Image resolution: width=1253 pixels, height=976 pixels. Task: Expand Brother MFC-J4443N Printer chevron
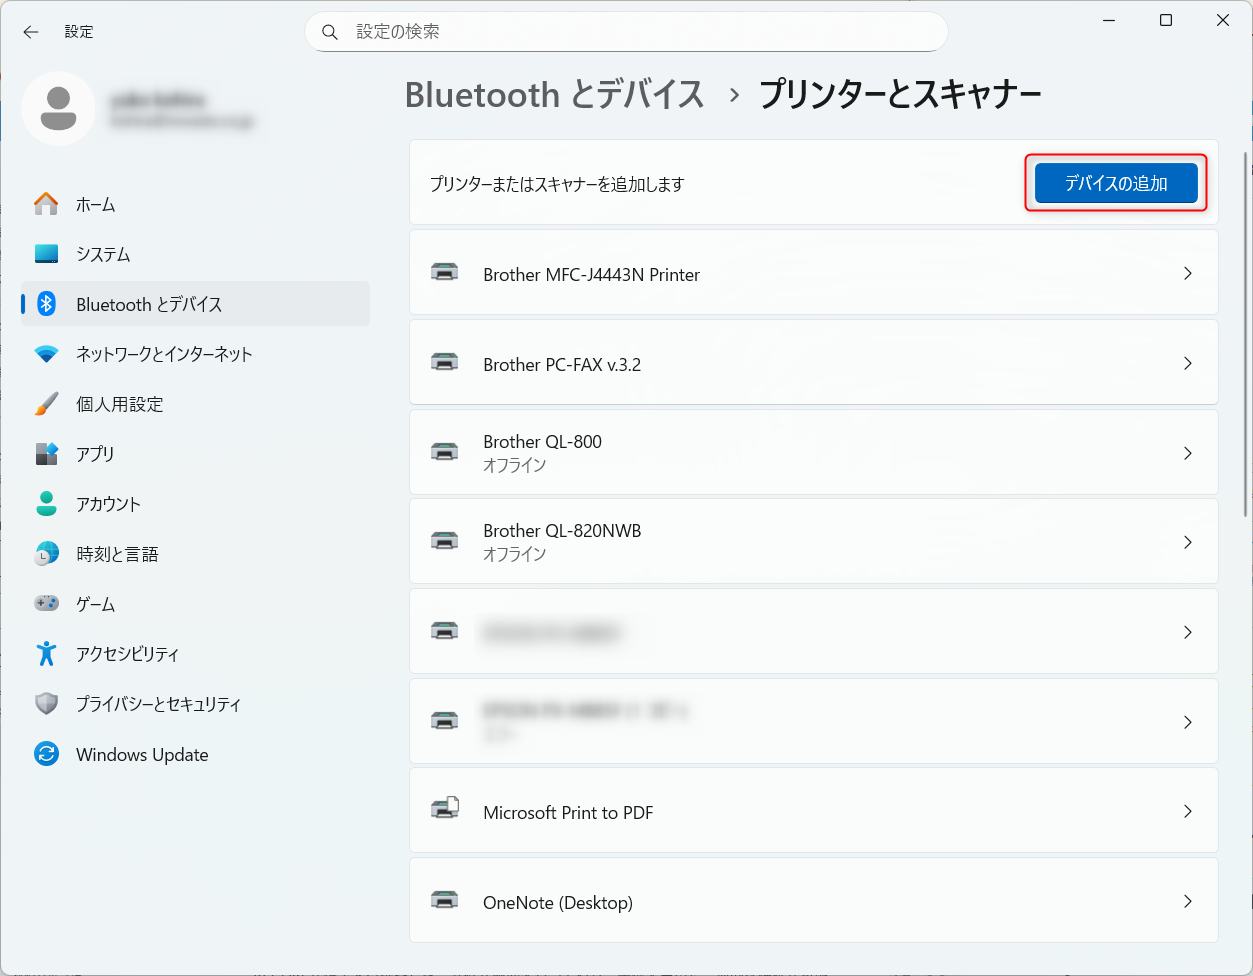coord(1188,273)
